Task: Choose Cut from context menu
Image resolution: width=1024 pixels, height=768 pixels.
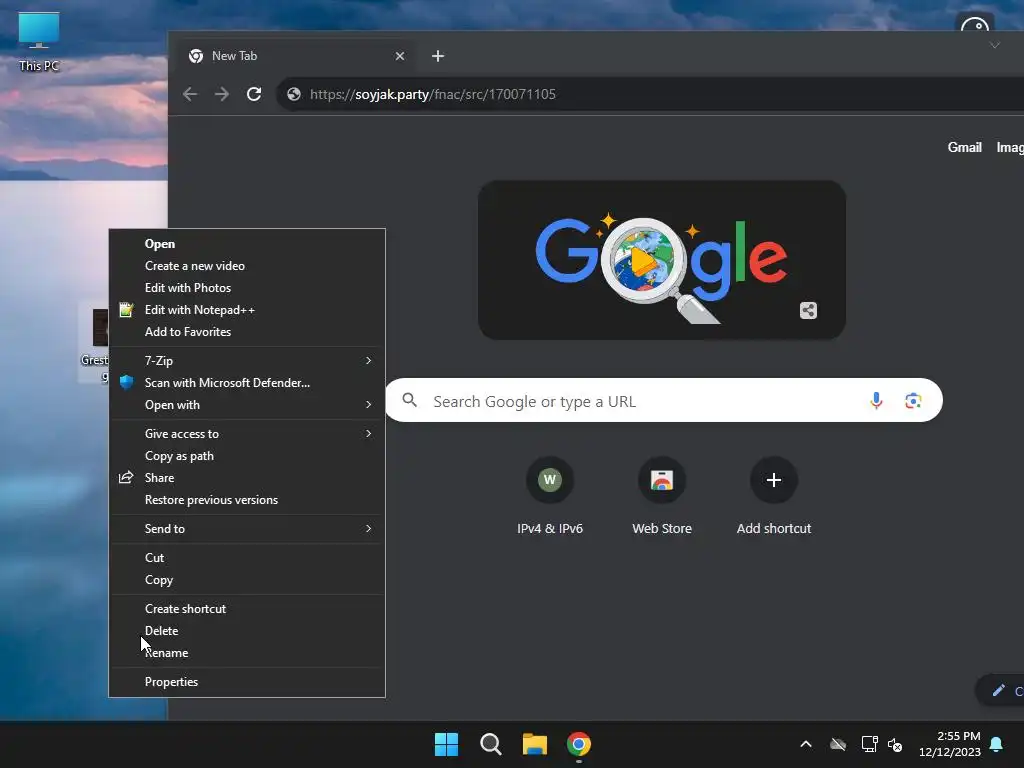Action: coord(247,558)
